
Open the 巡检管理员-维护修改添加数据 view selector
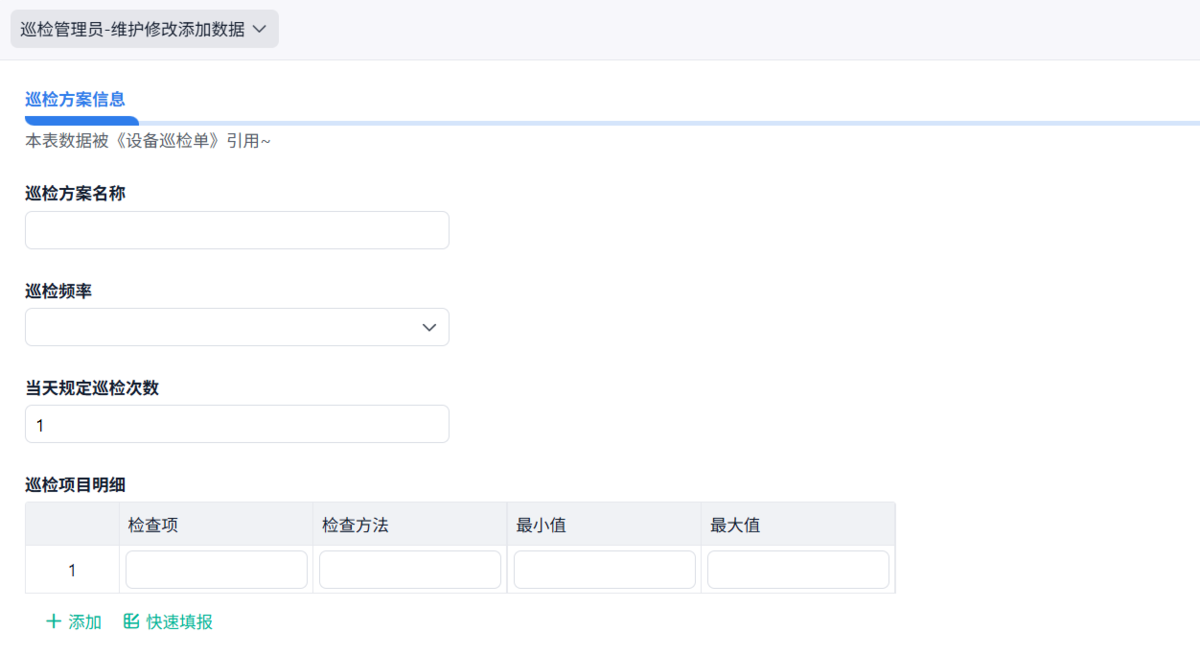pyautogui.click(x=133, y=30)
